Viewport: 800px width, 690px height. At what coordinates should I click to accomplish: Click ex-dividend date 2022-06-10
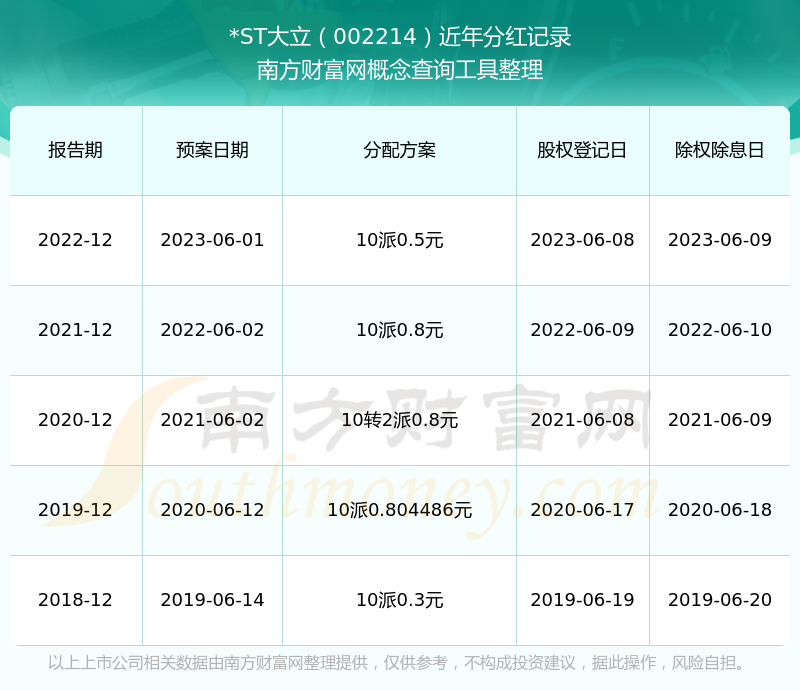(x=719, y=330)
